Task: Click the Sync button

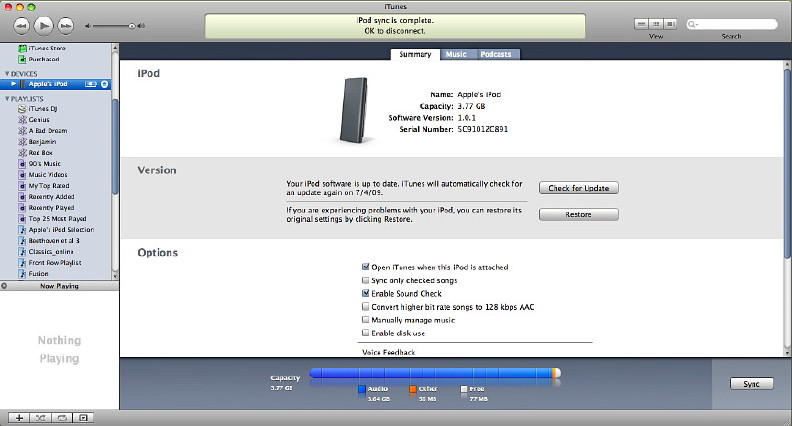Action: coord(752,384)
